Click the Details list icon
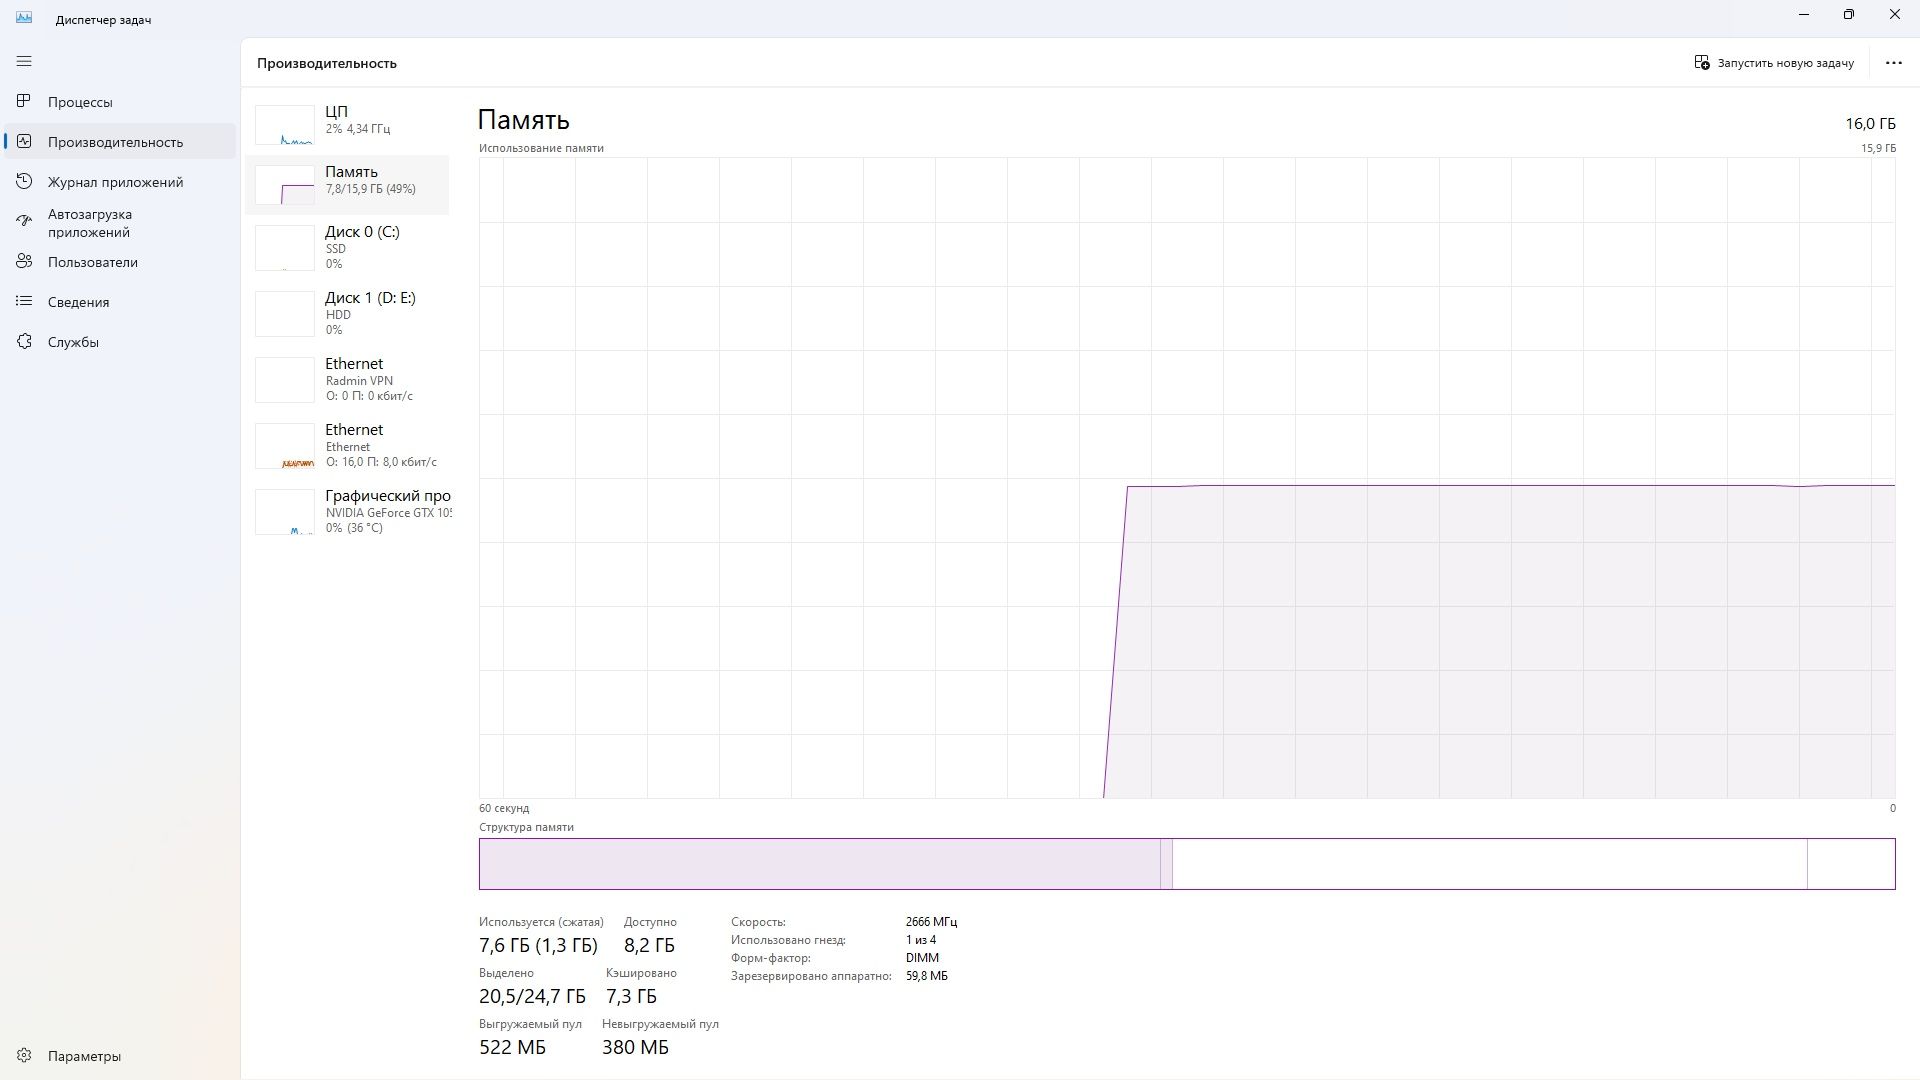The height and width of the screenshot is (1080, 1920). [x=24, y=301]
